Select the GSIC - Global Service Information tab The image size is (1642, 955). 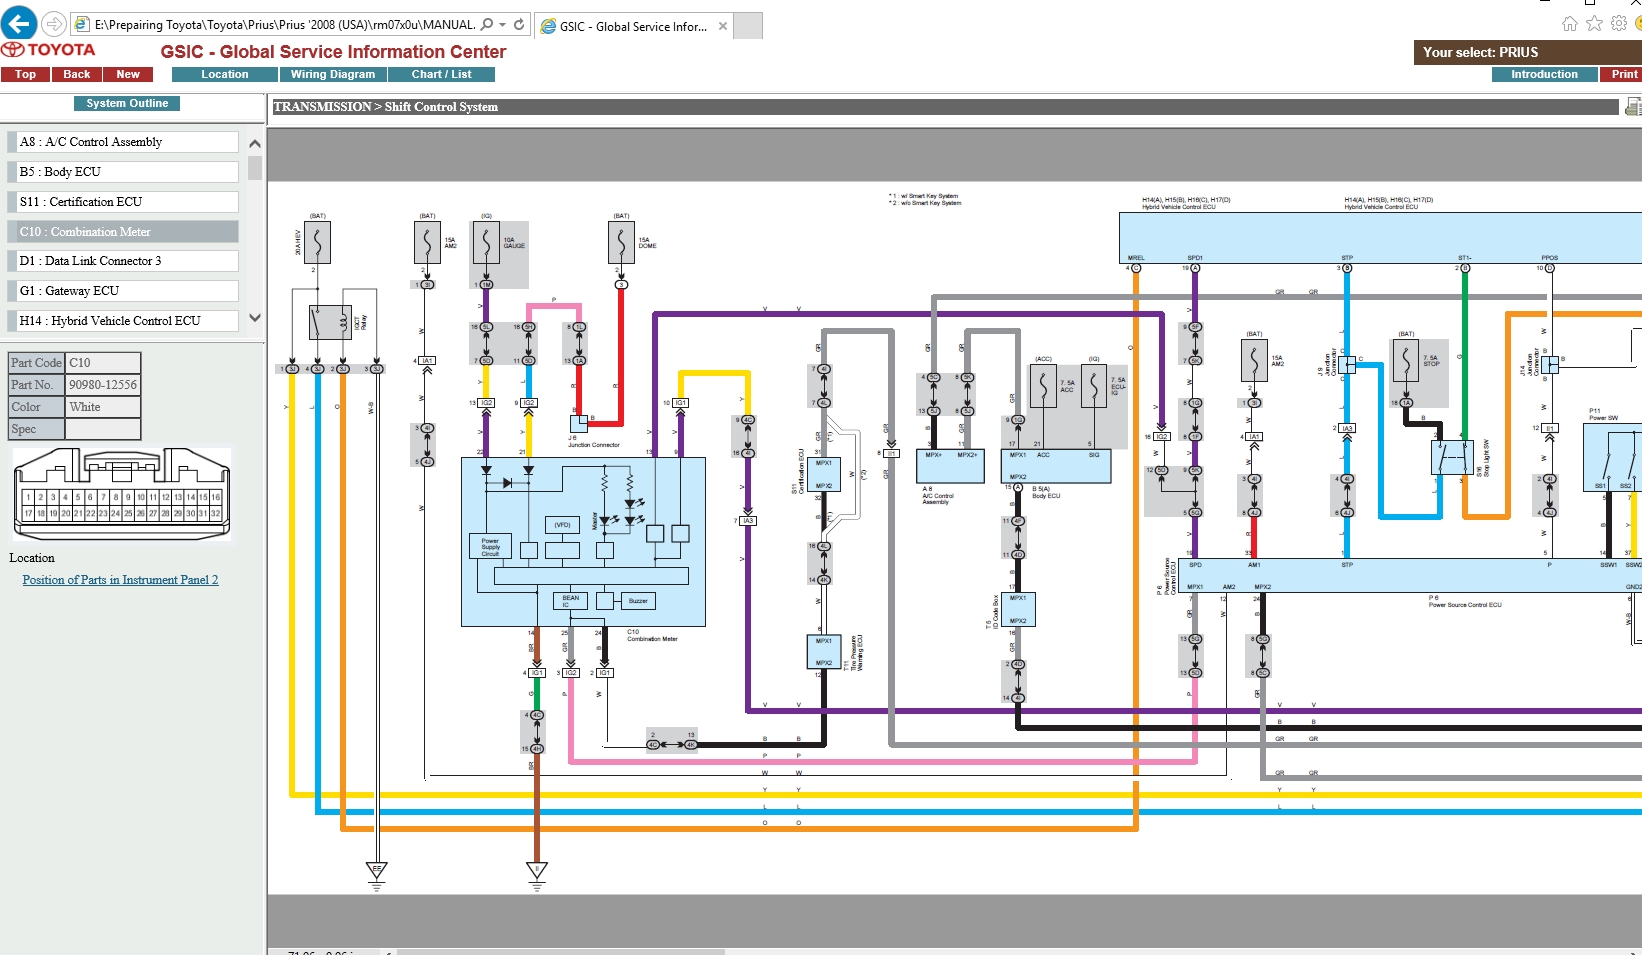(x=632, y=26)
